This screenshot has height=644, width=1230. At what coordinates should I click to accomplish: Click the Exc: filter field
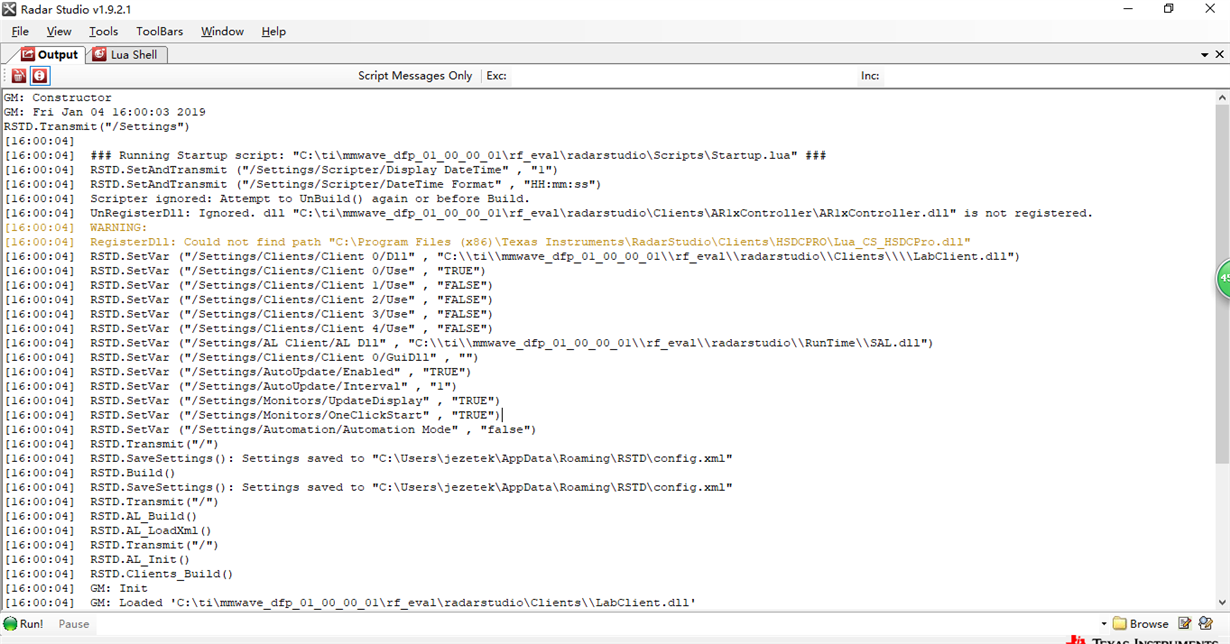684,76
